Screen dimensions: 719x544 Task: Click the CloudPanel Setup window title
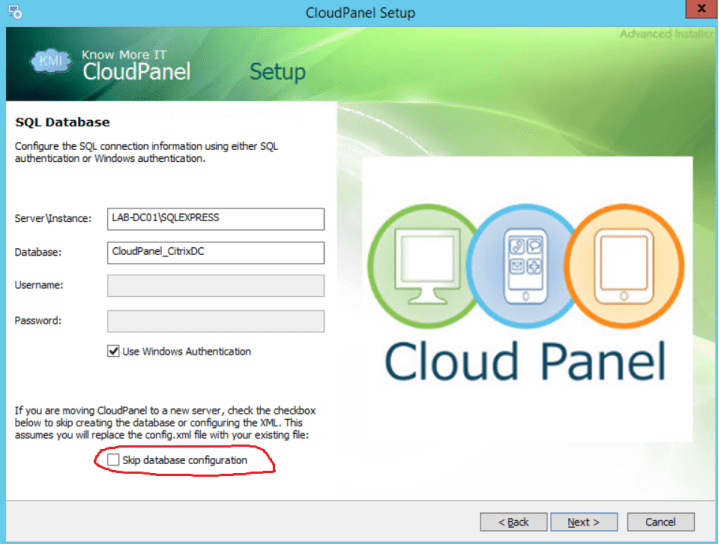360,13
